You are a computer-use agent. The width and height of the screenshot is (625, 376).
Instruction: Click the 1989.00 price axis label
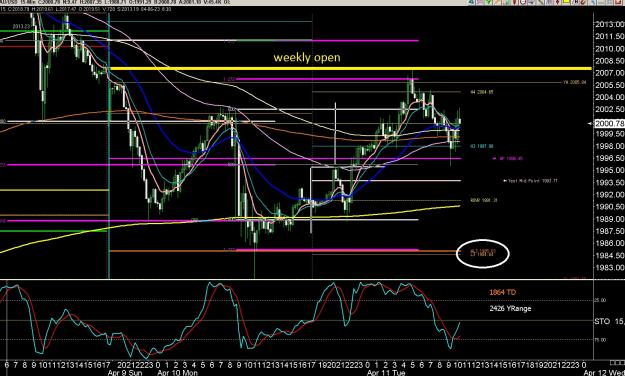[609, 219]
